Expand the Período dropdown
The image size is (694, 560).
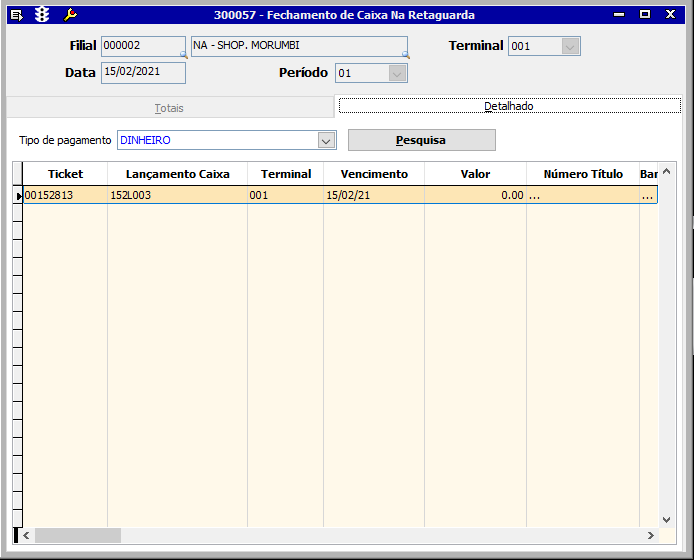397,73
